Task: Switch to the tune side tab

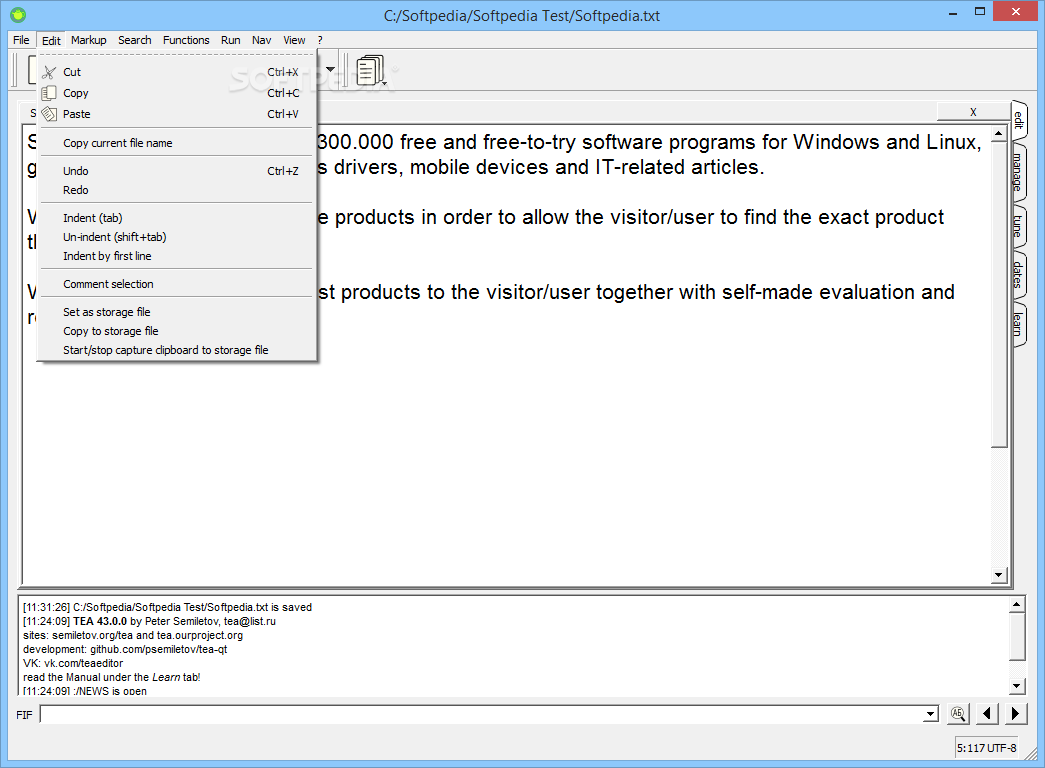Action: [x=1018, y=226]
